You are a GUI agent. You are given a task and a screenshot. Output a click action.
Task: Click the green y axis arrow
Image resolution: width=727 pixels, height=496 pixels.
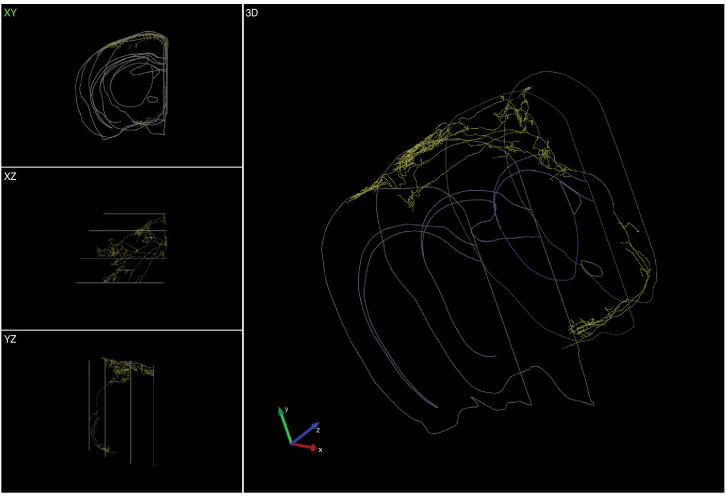[284, 426]
